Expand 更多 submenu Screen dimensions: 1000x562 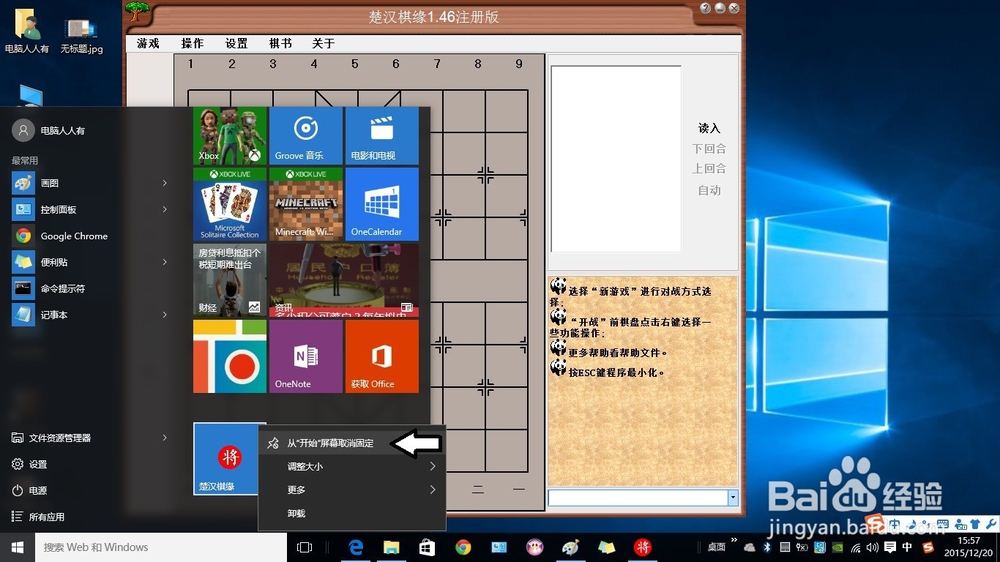point(351,490)
